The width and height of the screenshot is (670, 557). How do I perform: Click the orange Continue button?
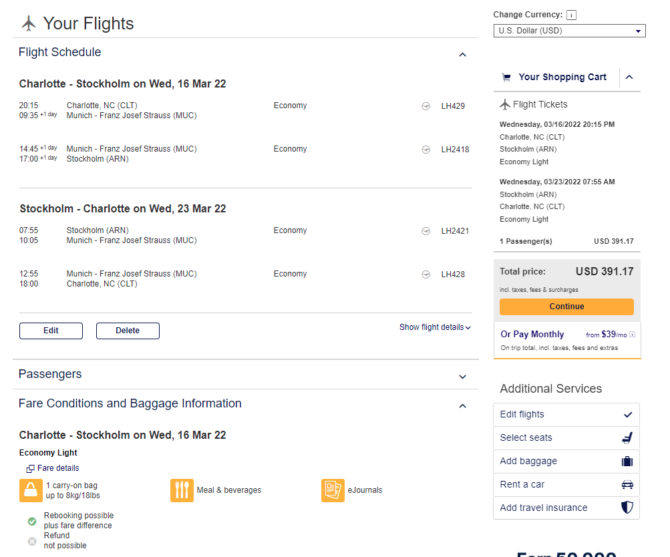click(x=567, y=307)
